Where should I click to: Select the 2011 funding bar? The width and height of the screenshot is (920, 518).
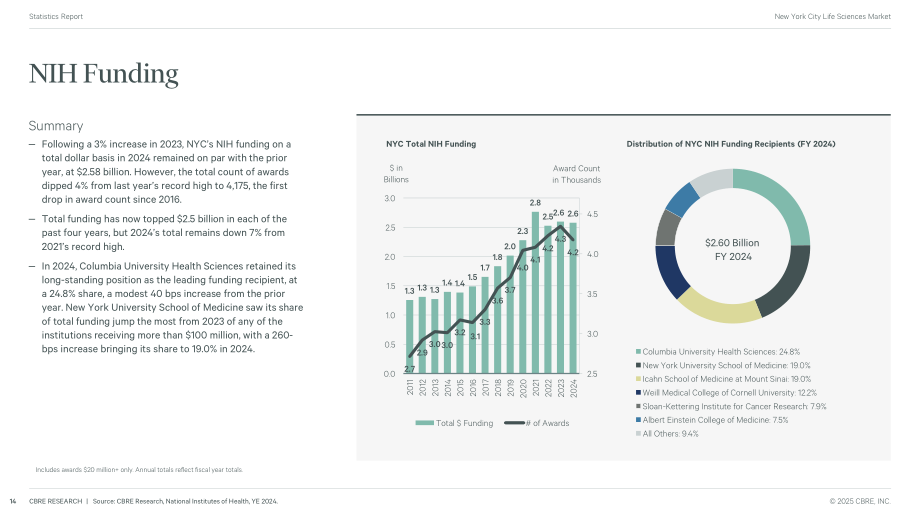[410, 337]
